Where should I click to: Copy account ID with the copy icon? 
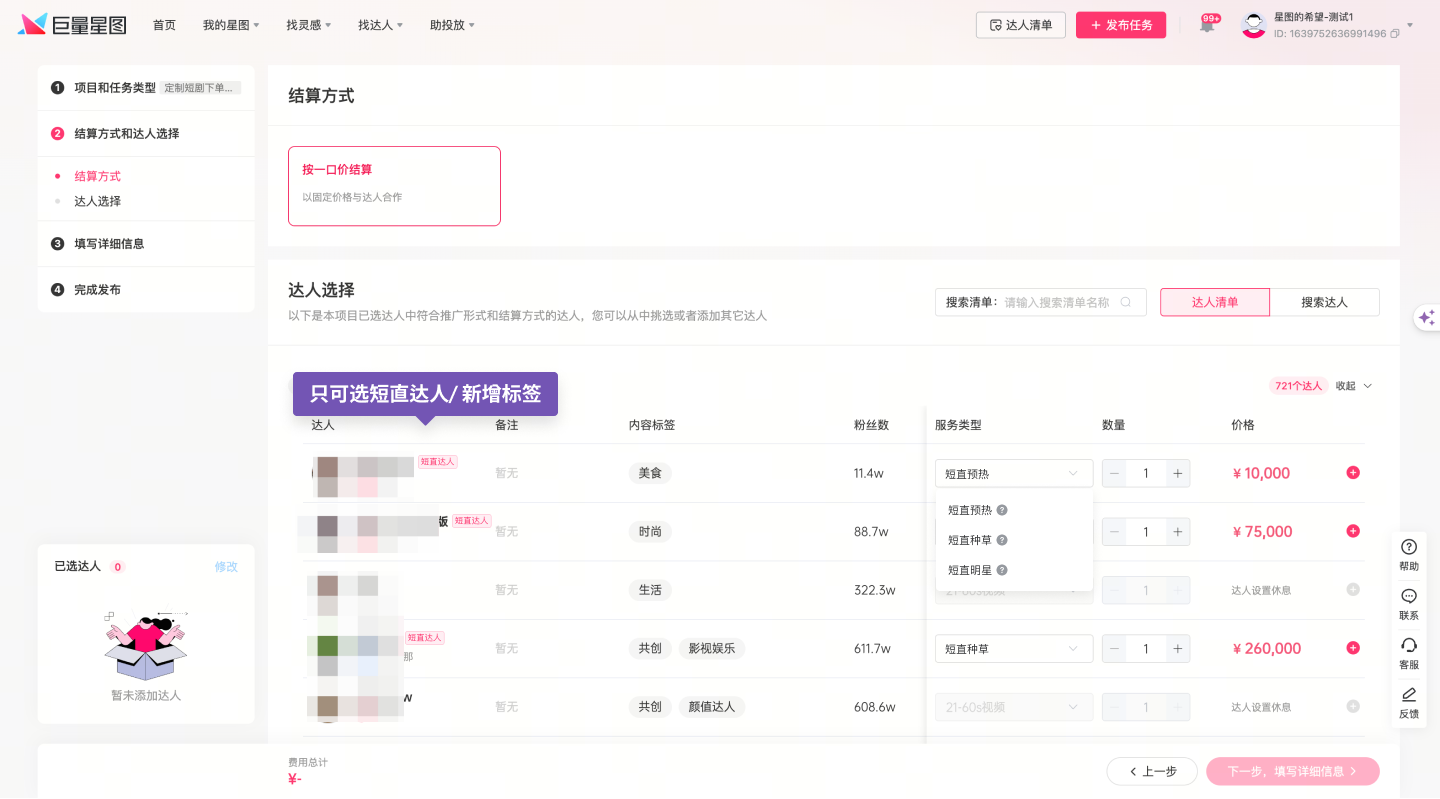[x=1395, y=34]
